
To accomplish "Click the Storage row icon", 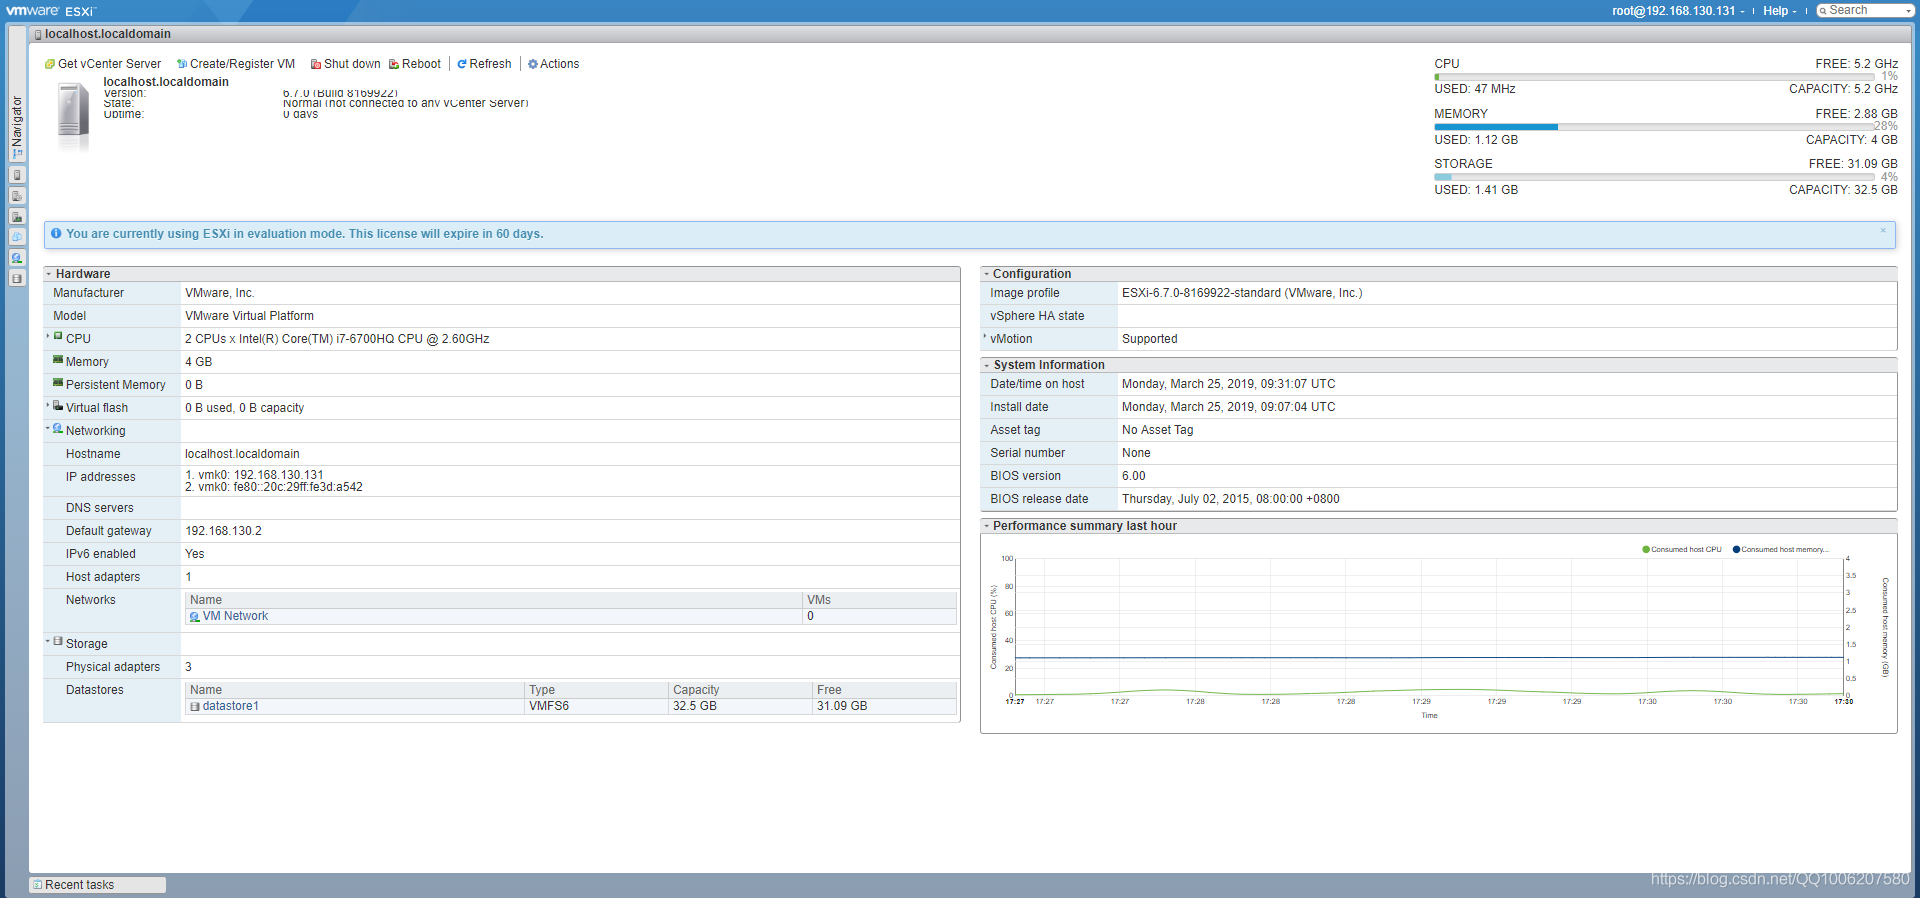I will click(58, 642).
